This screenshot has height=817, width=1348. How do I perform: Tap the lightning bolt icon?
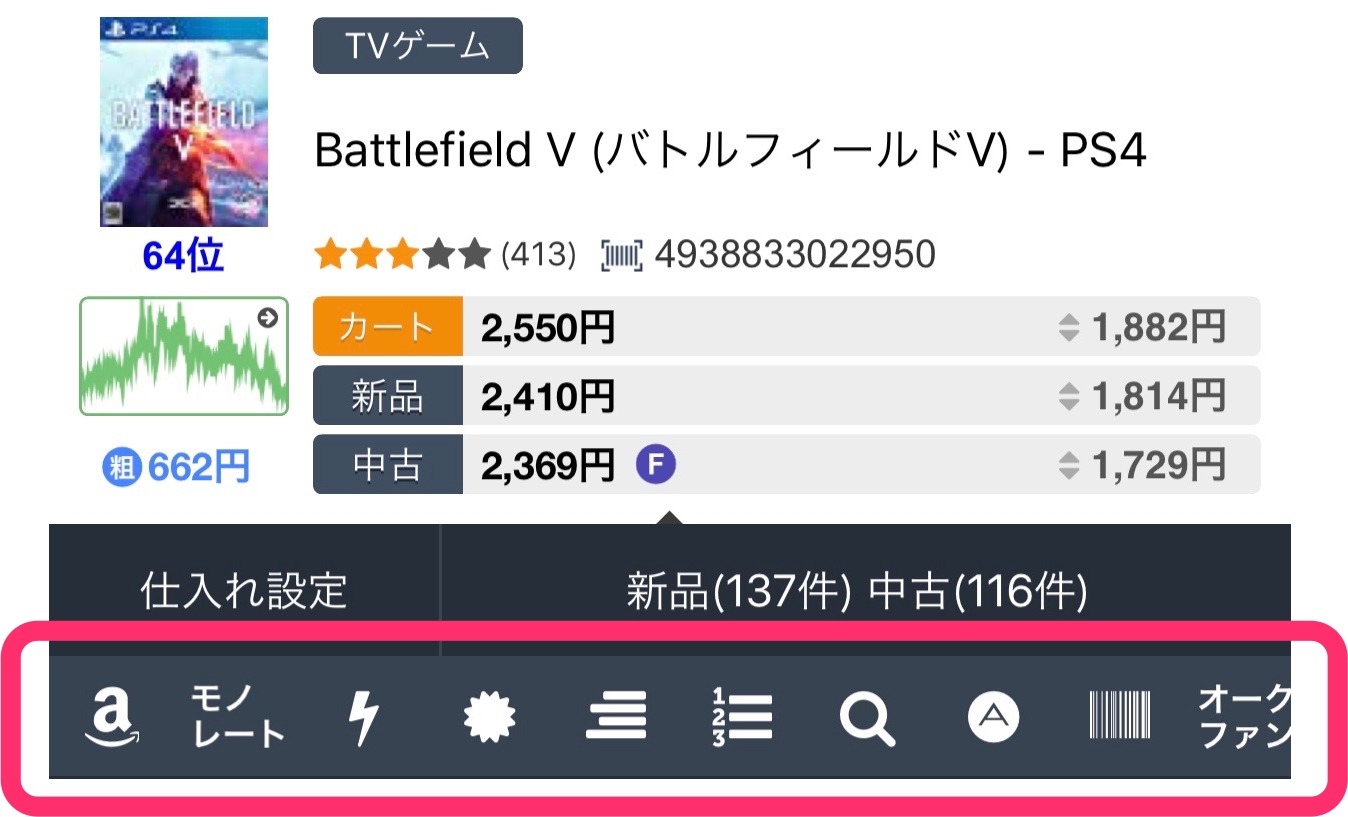click(x=362, y=717)
